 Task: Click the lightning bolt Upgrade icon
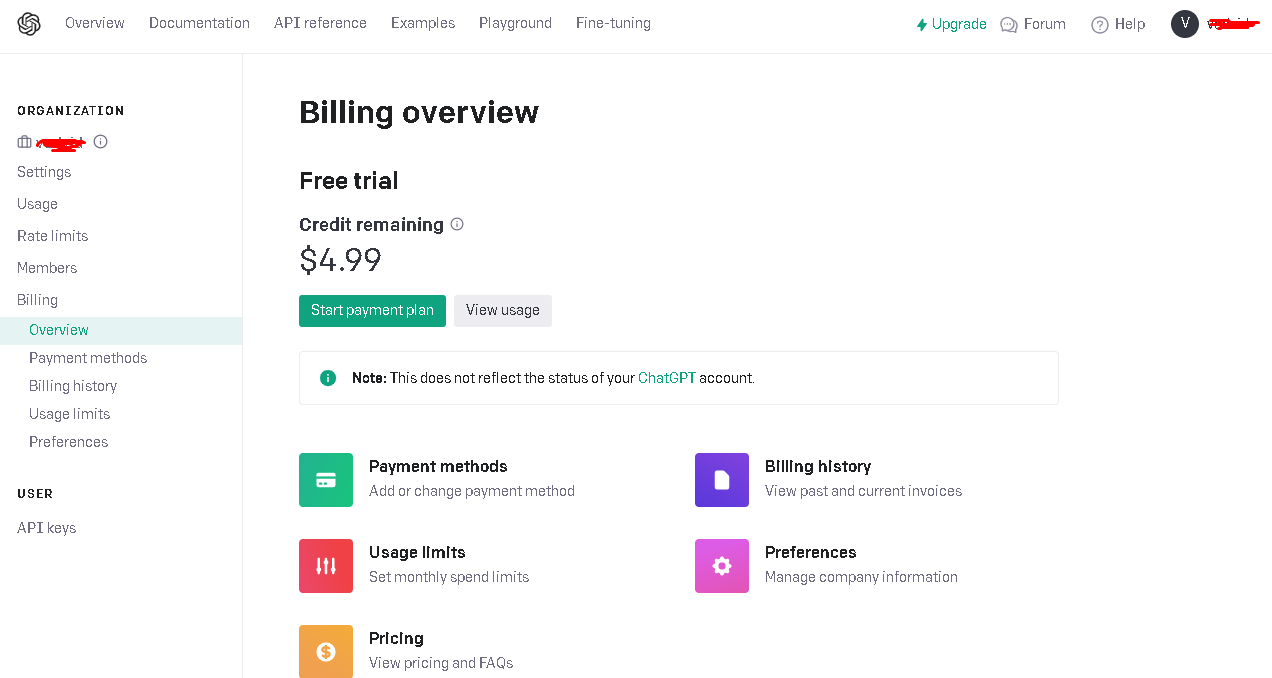[x=922, y=25]
